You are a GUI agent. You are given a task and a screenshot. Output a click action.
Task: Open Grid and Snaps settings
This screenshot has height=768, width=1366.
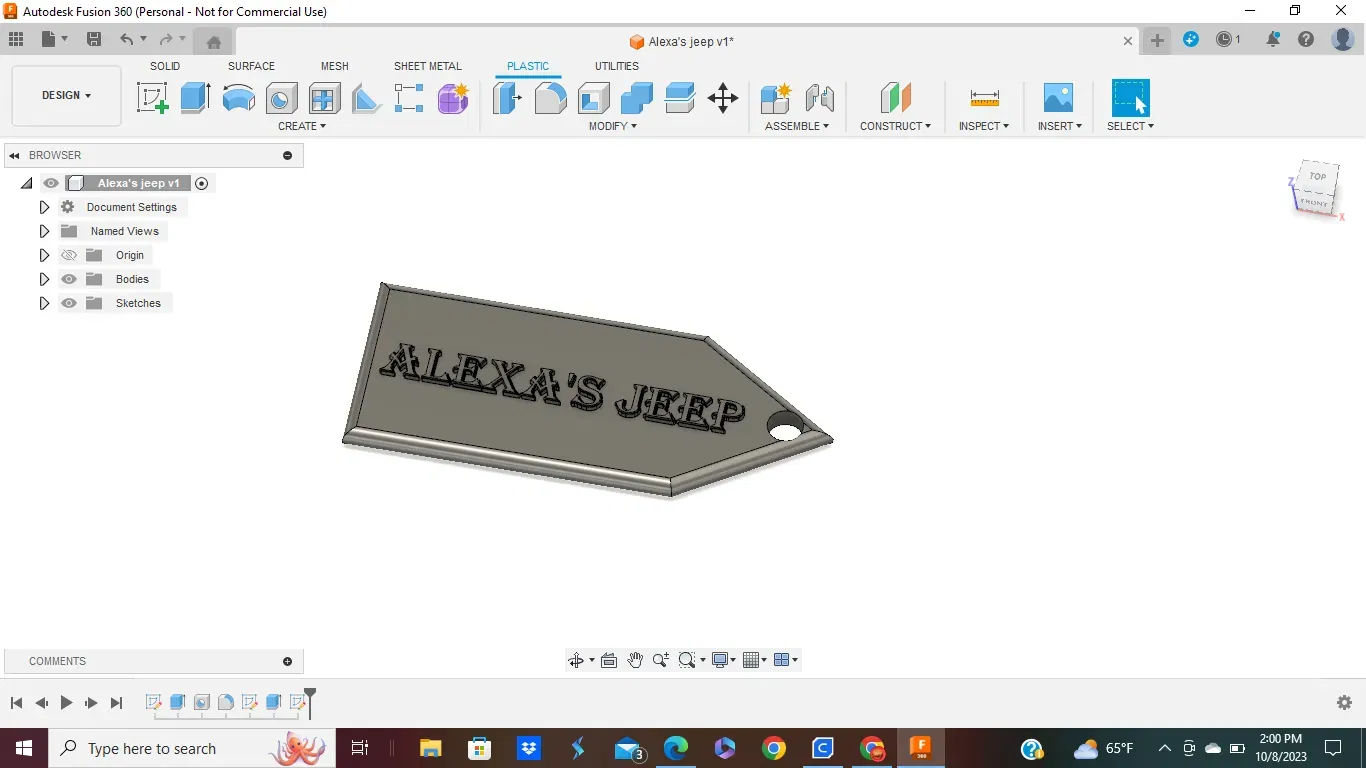(754, 660)
